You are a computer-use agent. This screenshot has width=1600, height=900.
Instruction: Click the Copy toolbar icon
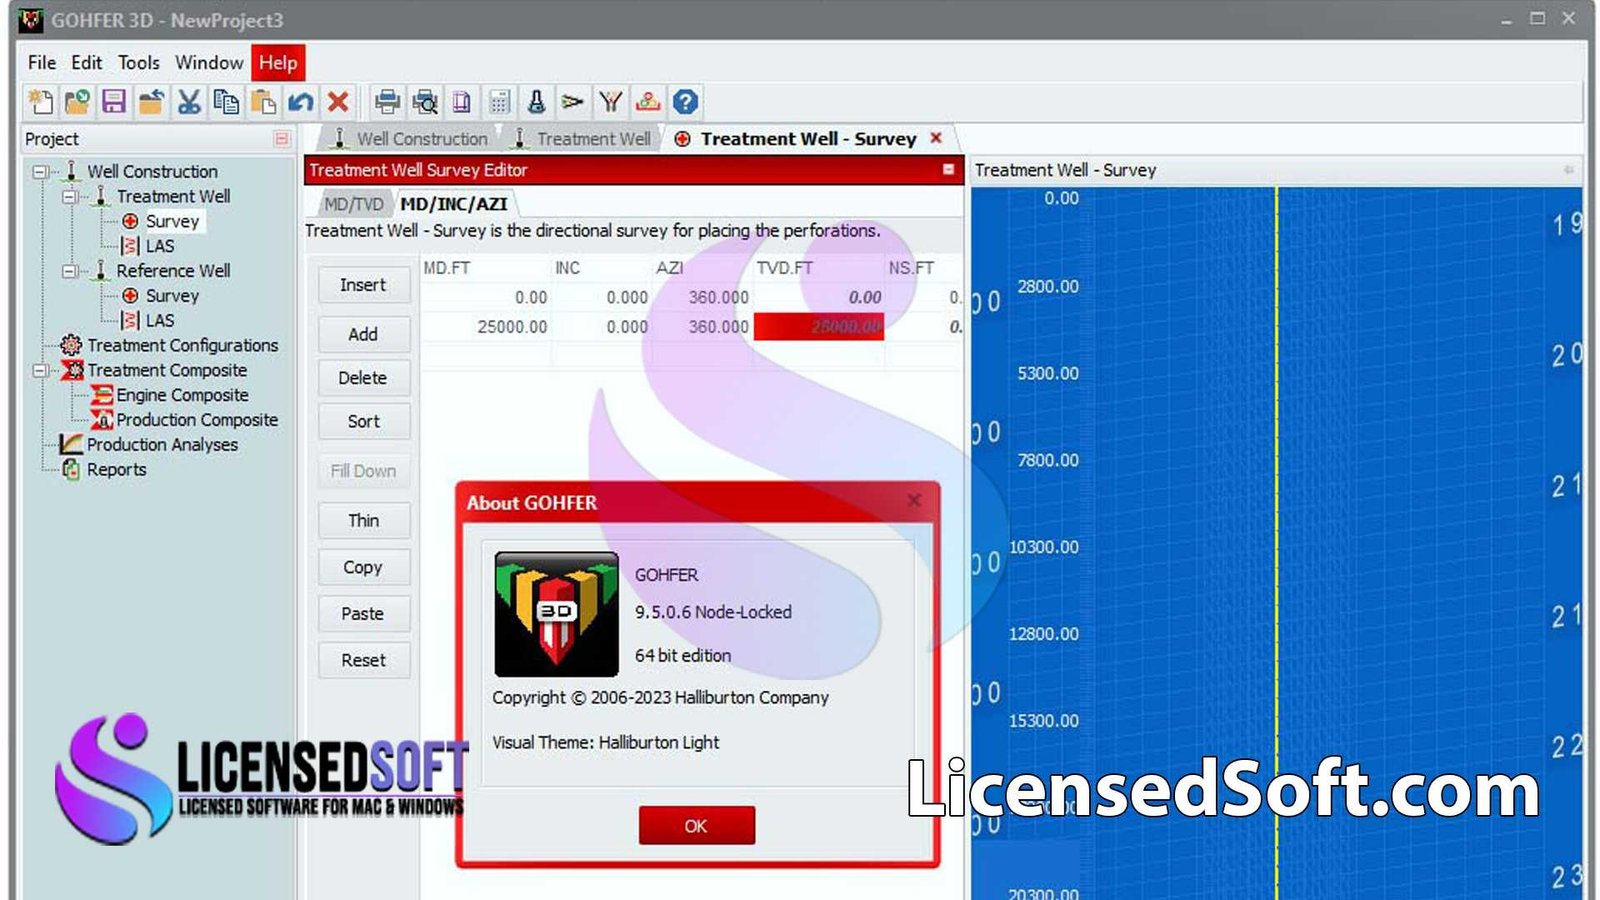click(226, 101)
